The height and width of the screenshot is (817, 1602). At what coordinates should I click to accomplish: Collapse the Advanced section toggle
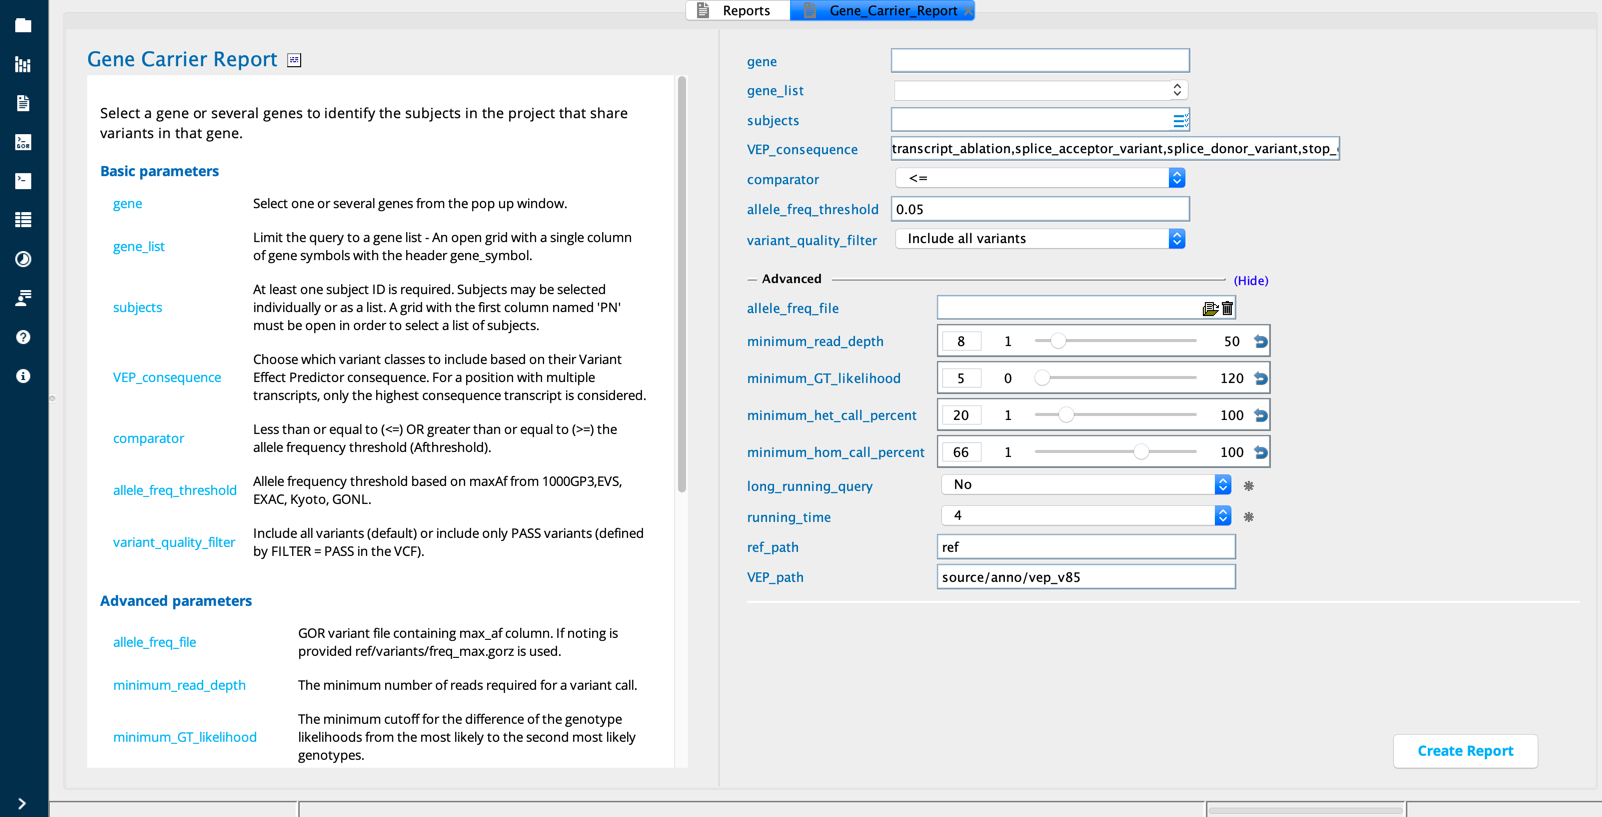pyautogui.click(x=752, y=280)
